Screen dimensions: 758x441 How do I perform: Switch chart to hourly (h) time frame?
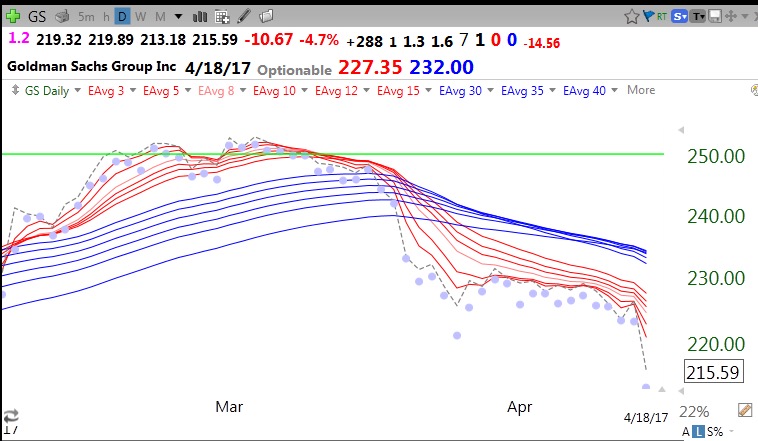pos(106,17)
